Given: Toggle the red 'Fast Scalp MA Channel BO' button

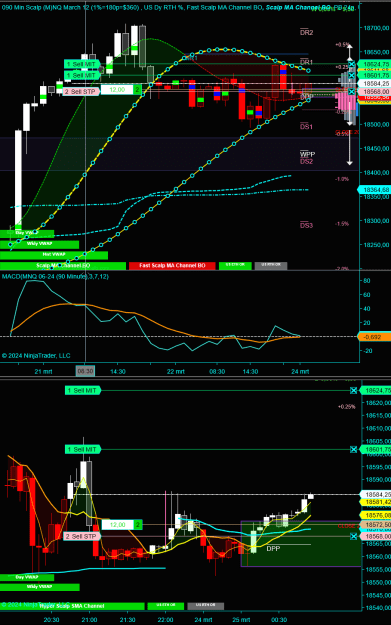Looking at the screenshot, I should point(172,265).
